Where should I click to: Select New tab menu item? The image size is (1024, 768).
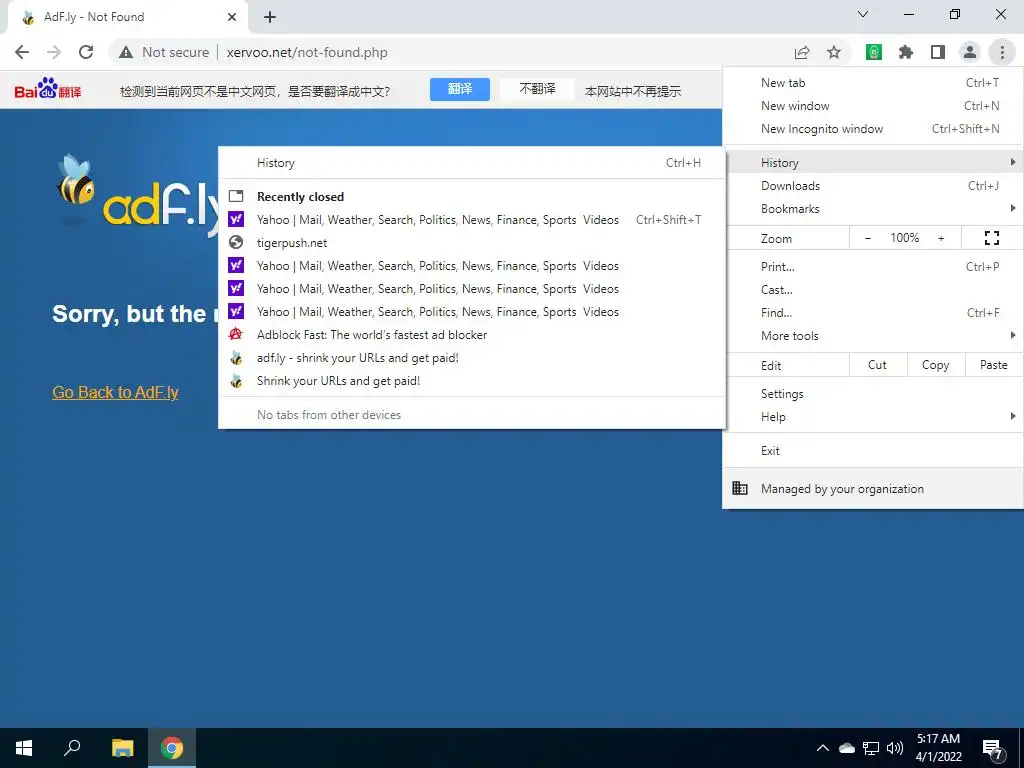(873, 83)
